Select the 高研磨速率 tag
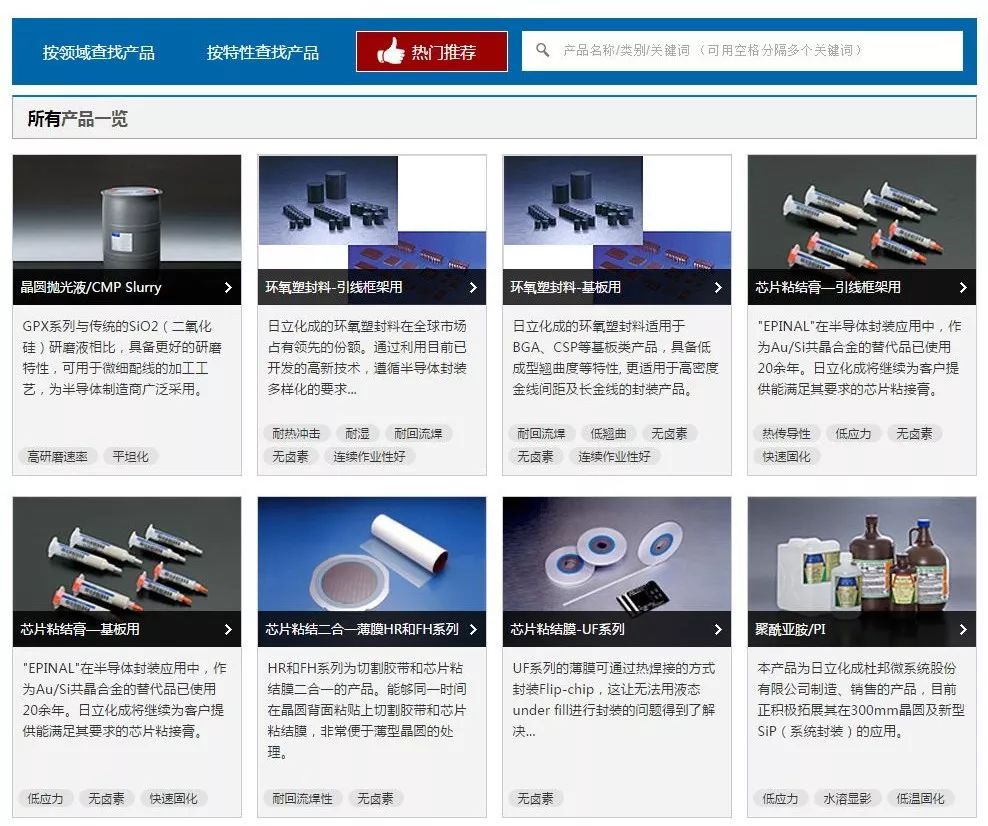Screen dimensions: 988x826 pyautogui.click(x=57, y=457)
